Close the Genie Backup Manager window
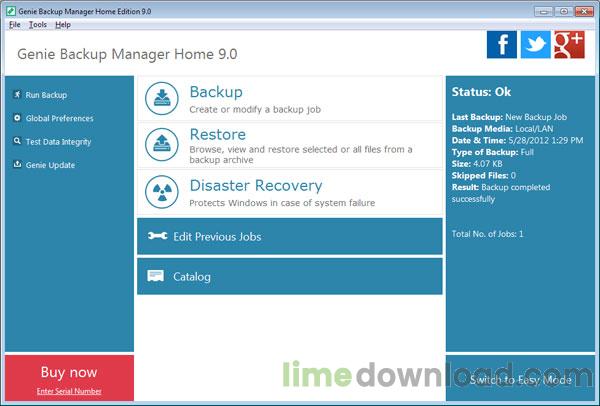 click(x=584, y=11)
